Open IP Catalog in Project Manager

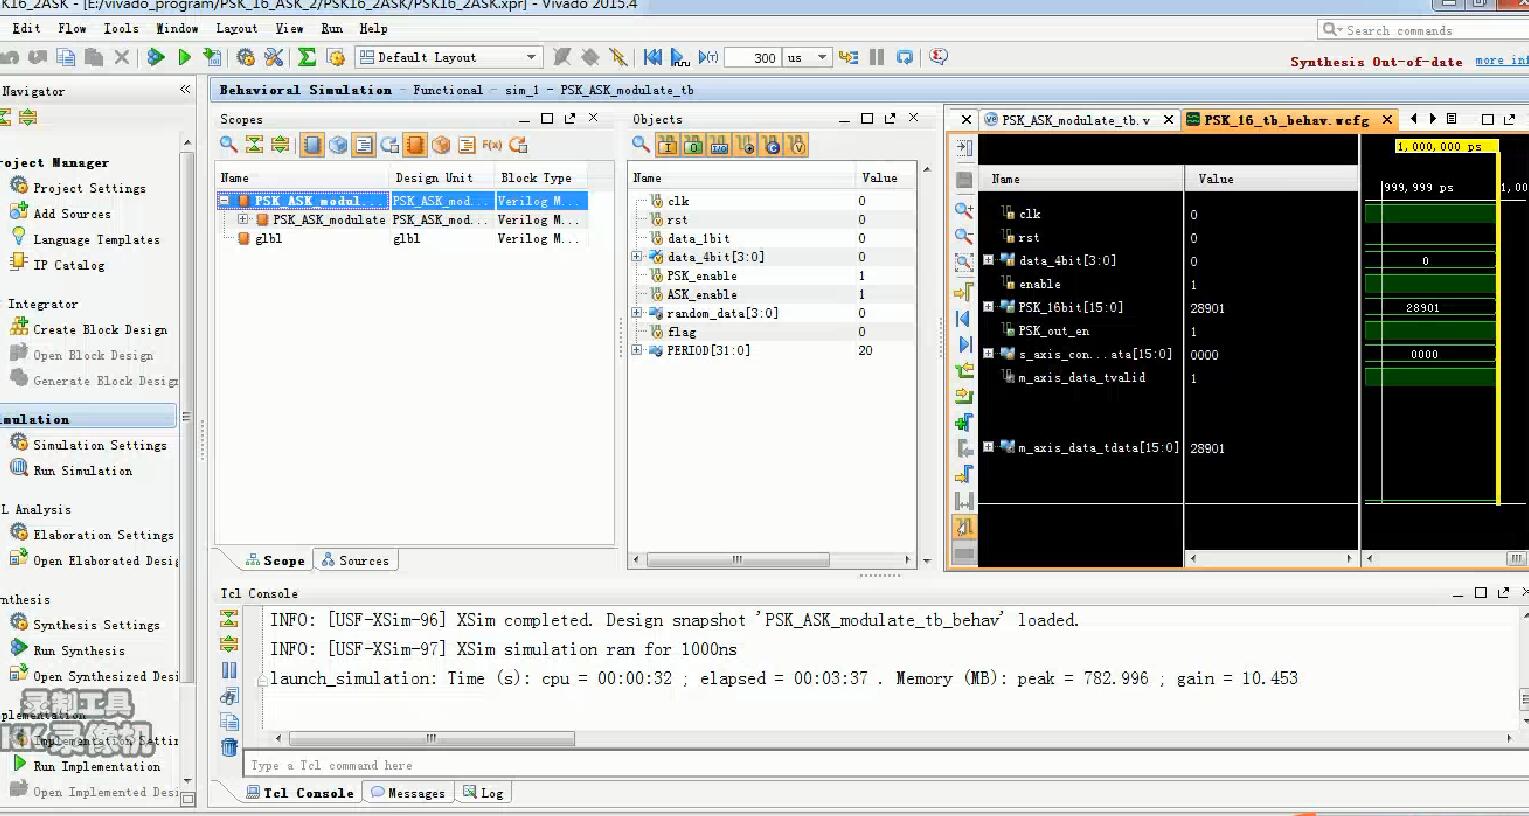69,265
